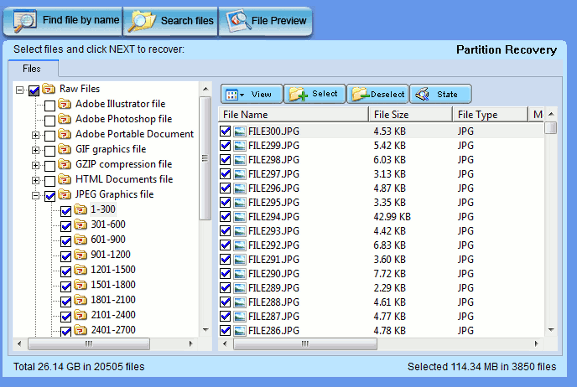Expand the HTML Documents file node
577x387 pixels.
[x=36, y=180]
